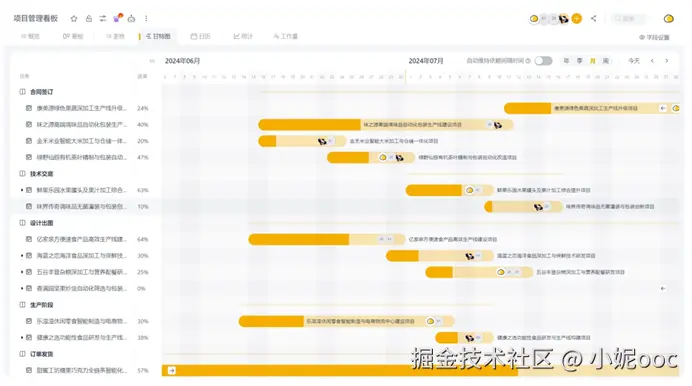Collapse the 订单发货 group
The height and width of the screenshot is (386, 692).
[23, 354]
